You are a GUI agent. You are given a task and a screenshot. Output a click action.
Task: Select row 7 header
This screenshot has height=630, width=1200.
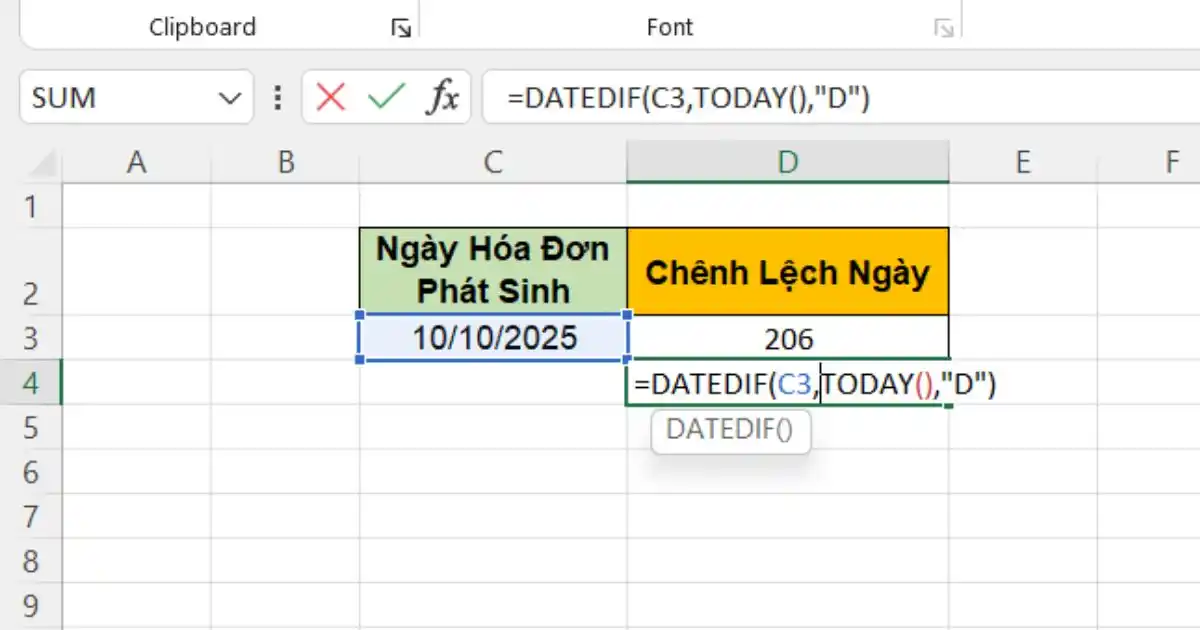(x=31, y=515)
